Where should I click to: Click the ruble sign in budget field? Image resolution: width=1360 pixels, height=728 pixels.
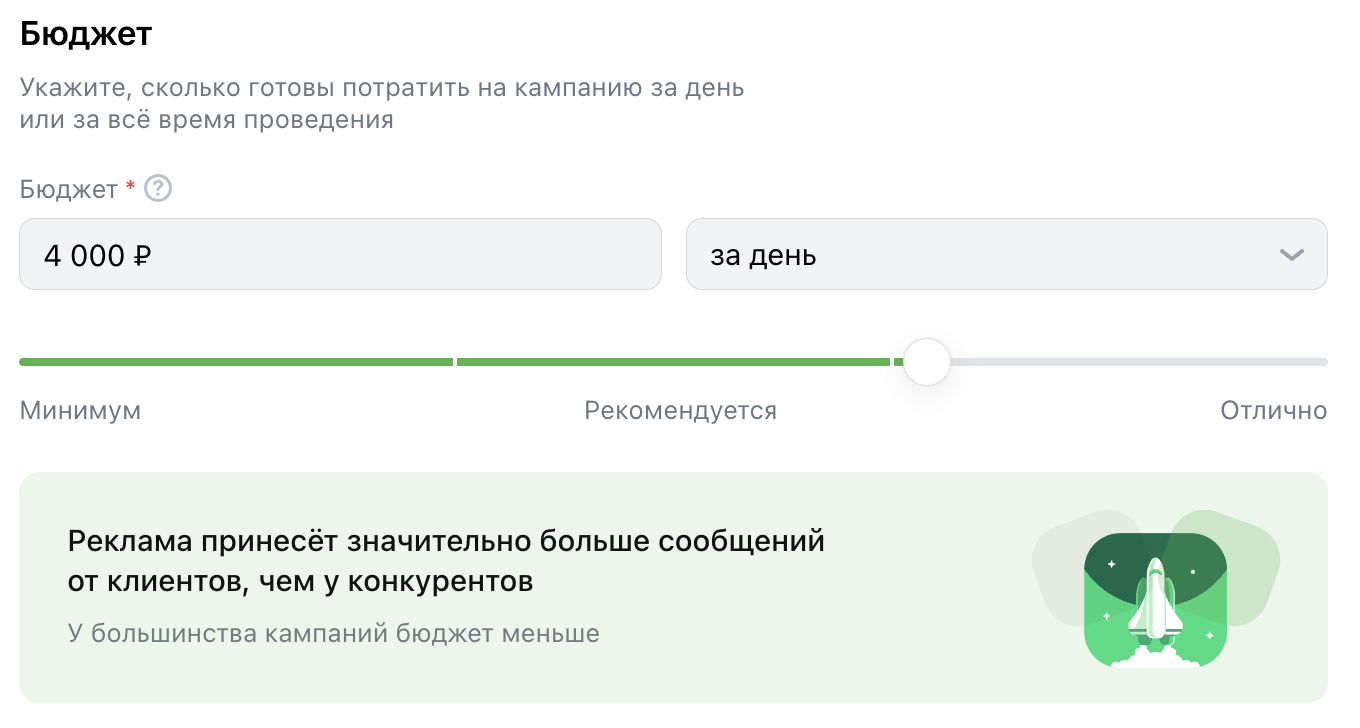click(141, 256)
